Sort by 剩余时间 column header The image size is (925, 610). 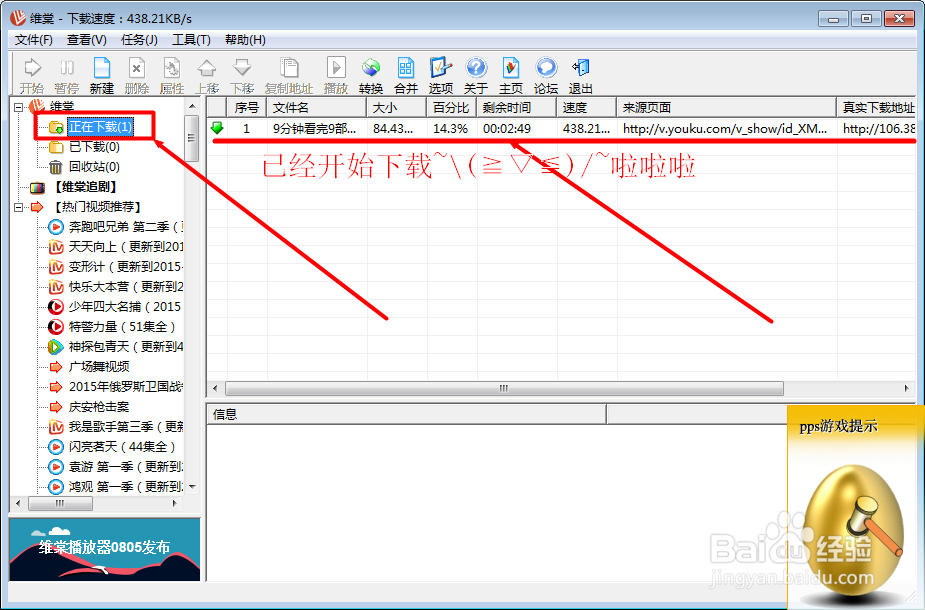click(516, 107)
